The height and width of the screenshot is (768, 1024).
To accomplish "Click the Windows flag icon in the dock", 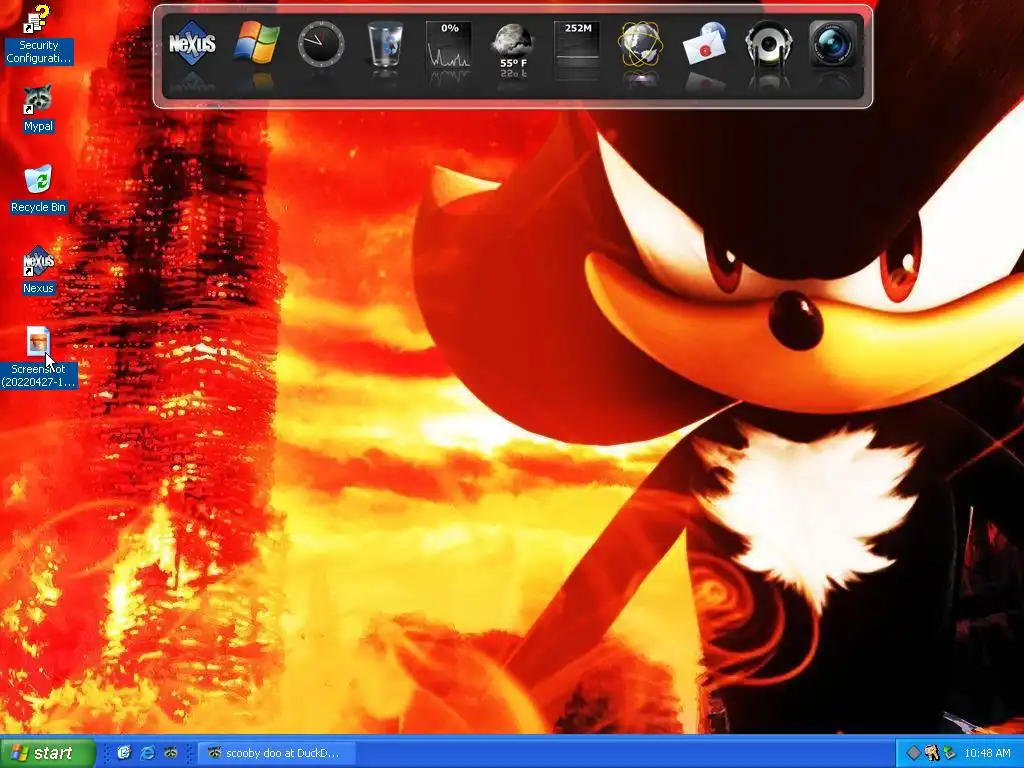I will coord(257,43).
